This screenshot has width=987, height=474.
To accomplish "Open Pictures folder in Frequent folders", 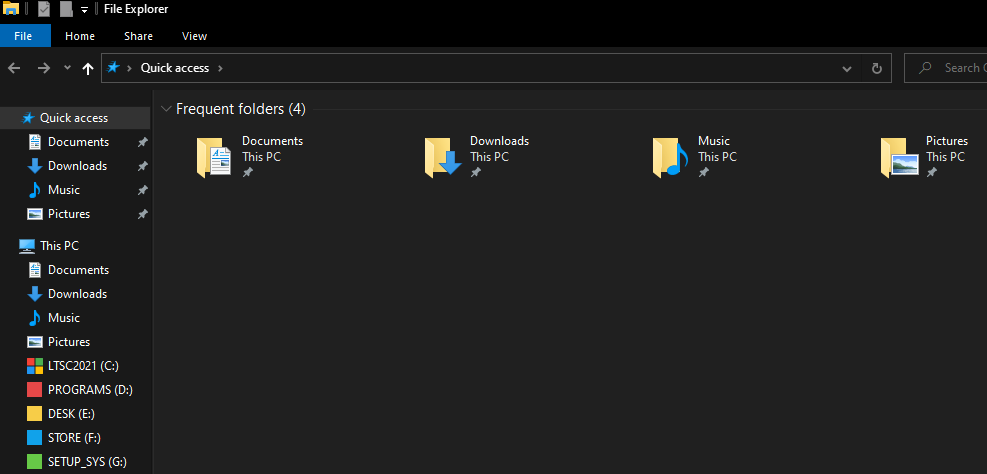I will point(899,157).
